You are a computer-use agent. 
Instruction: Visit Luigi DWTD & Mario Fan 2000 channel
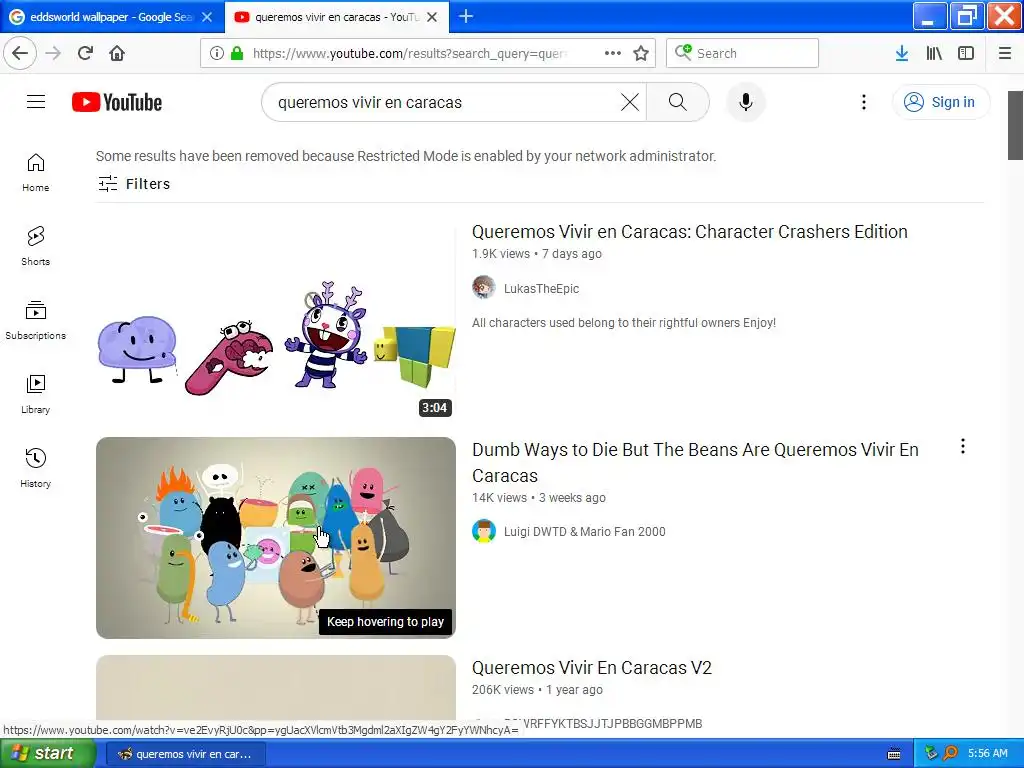584,532
